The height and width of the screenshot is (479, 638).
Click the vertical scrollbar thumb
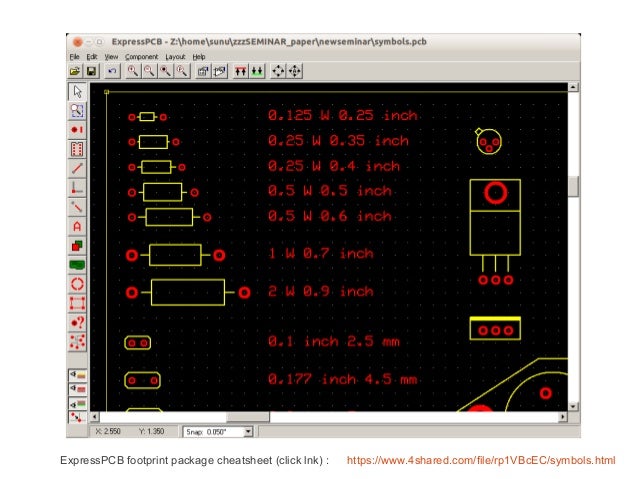coord(573,186)
